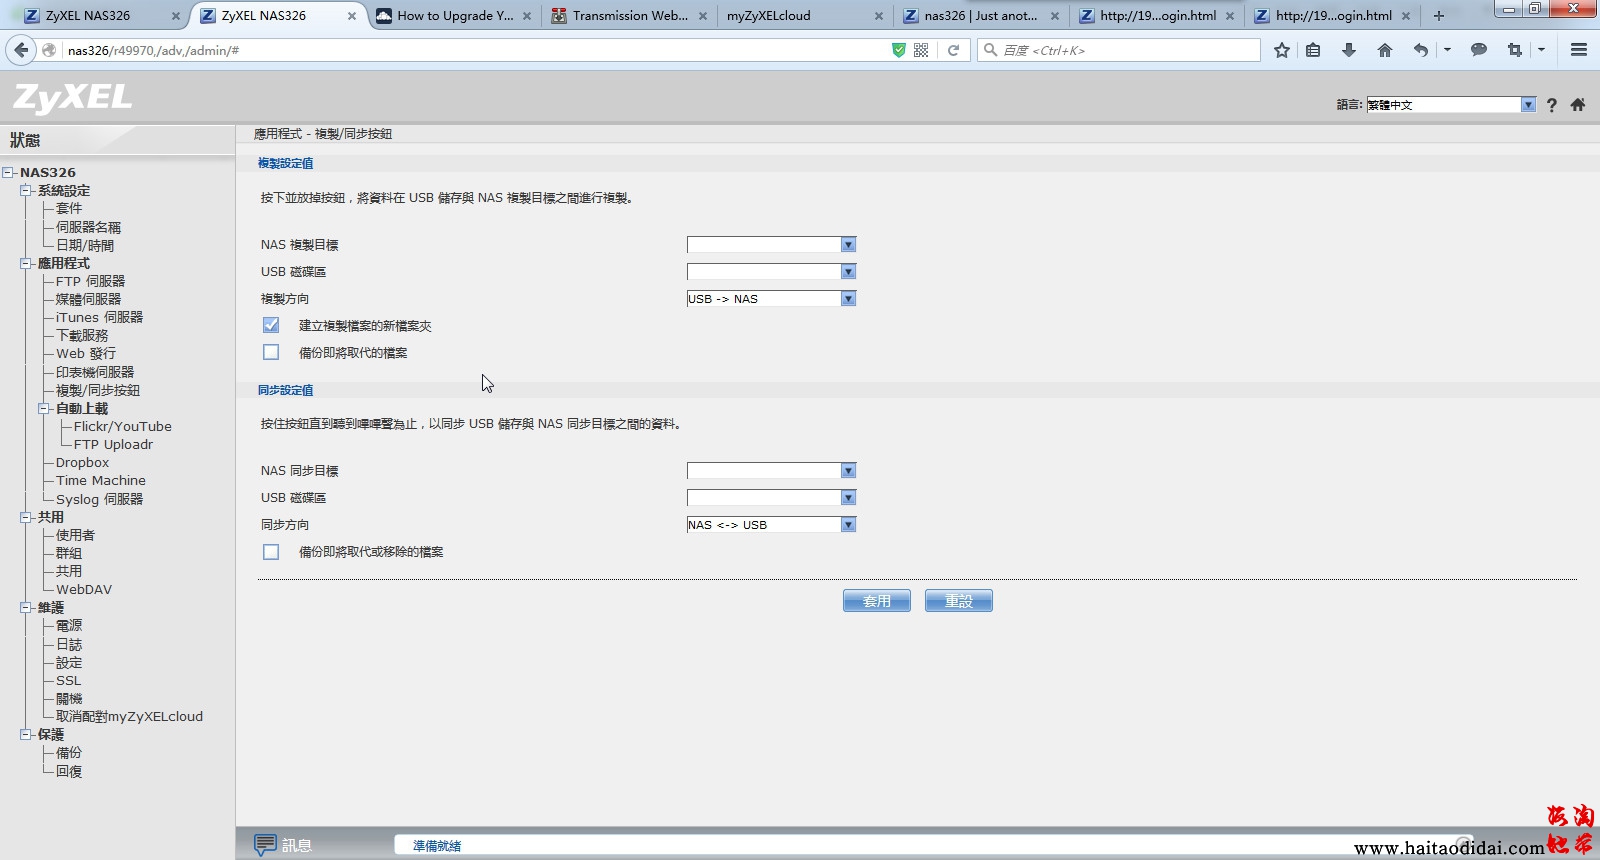Image resolution: width=1600 pixels, height=860 pixels.
Task: Click the ZyXEL help question mark icon
Action: [1551, 105]
